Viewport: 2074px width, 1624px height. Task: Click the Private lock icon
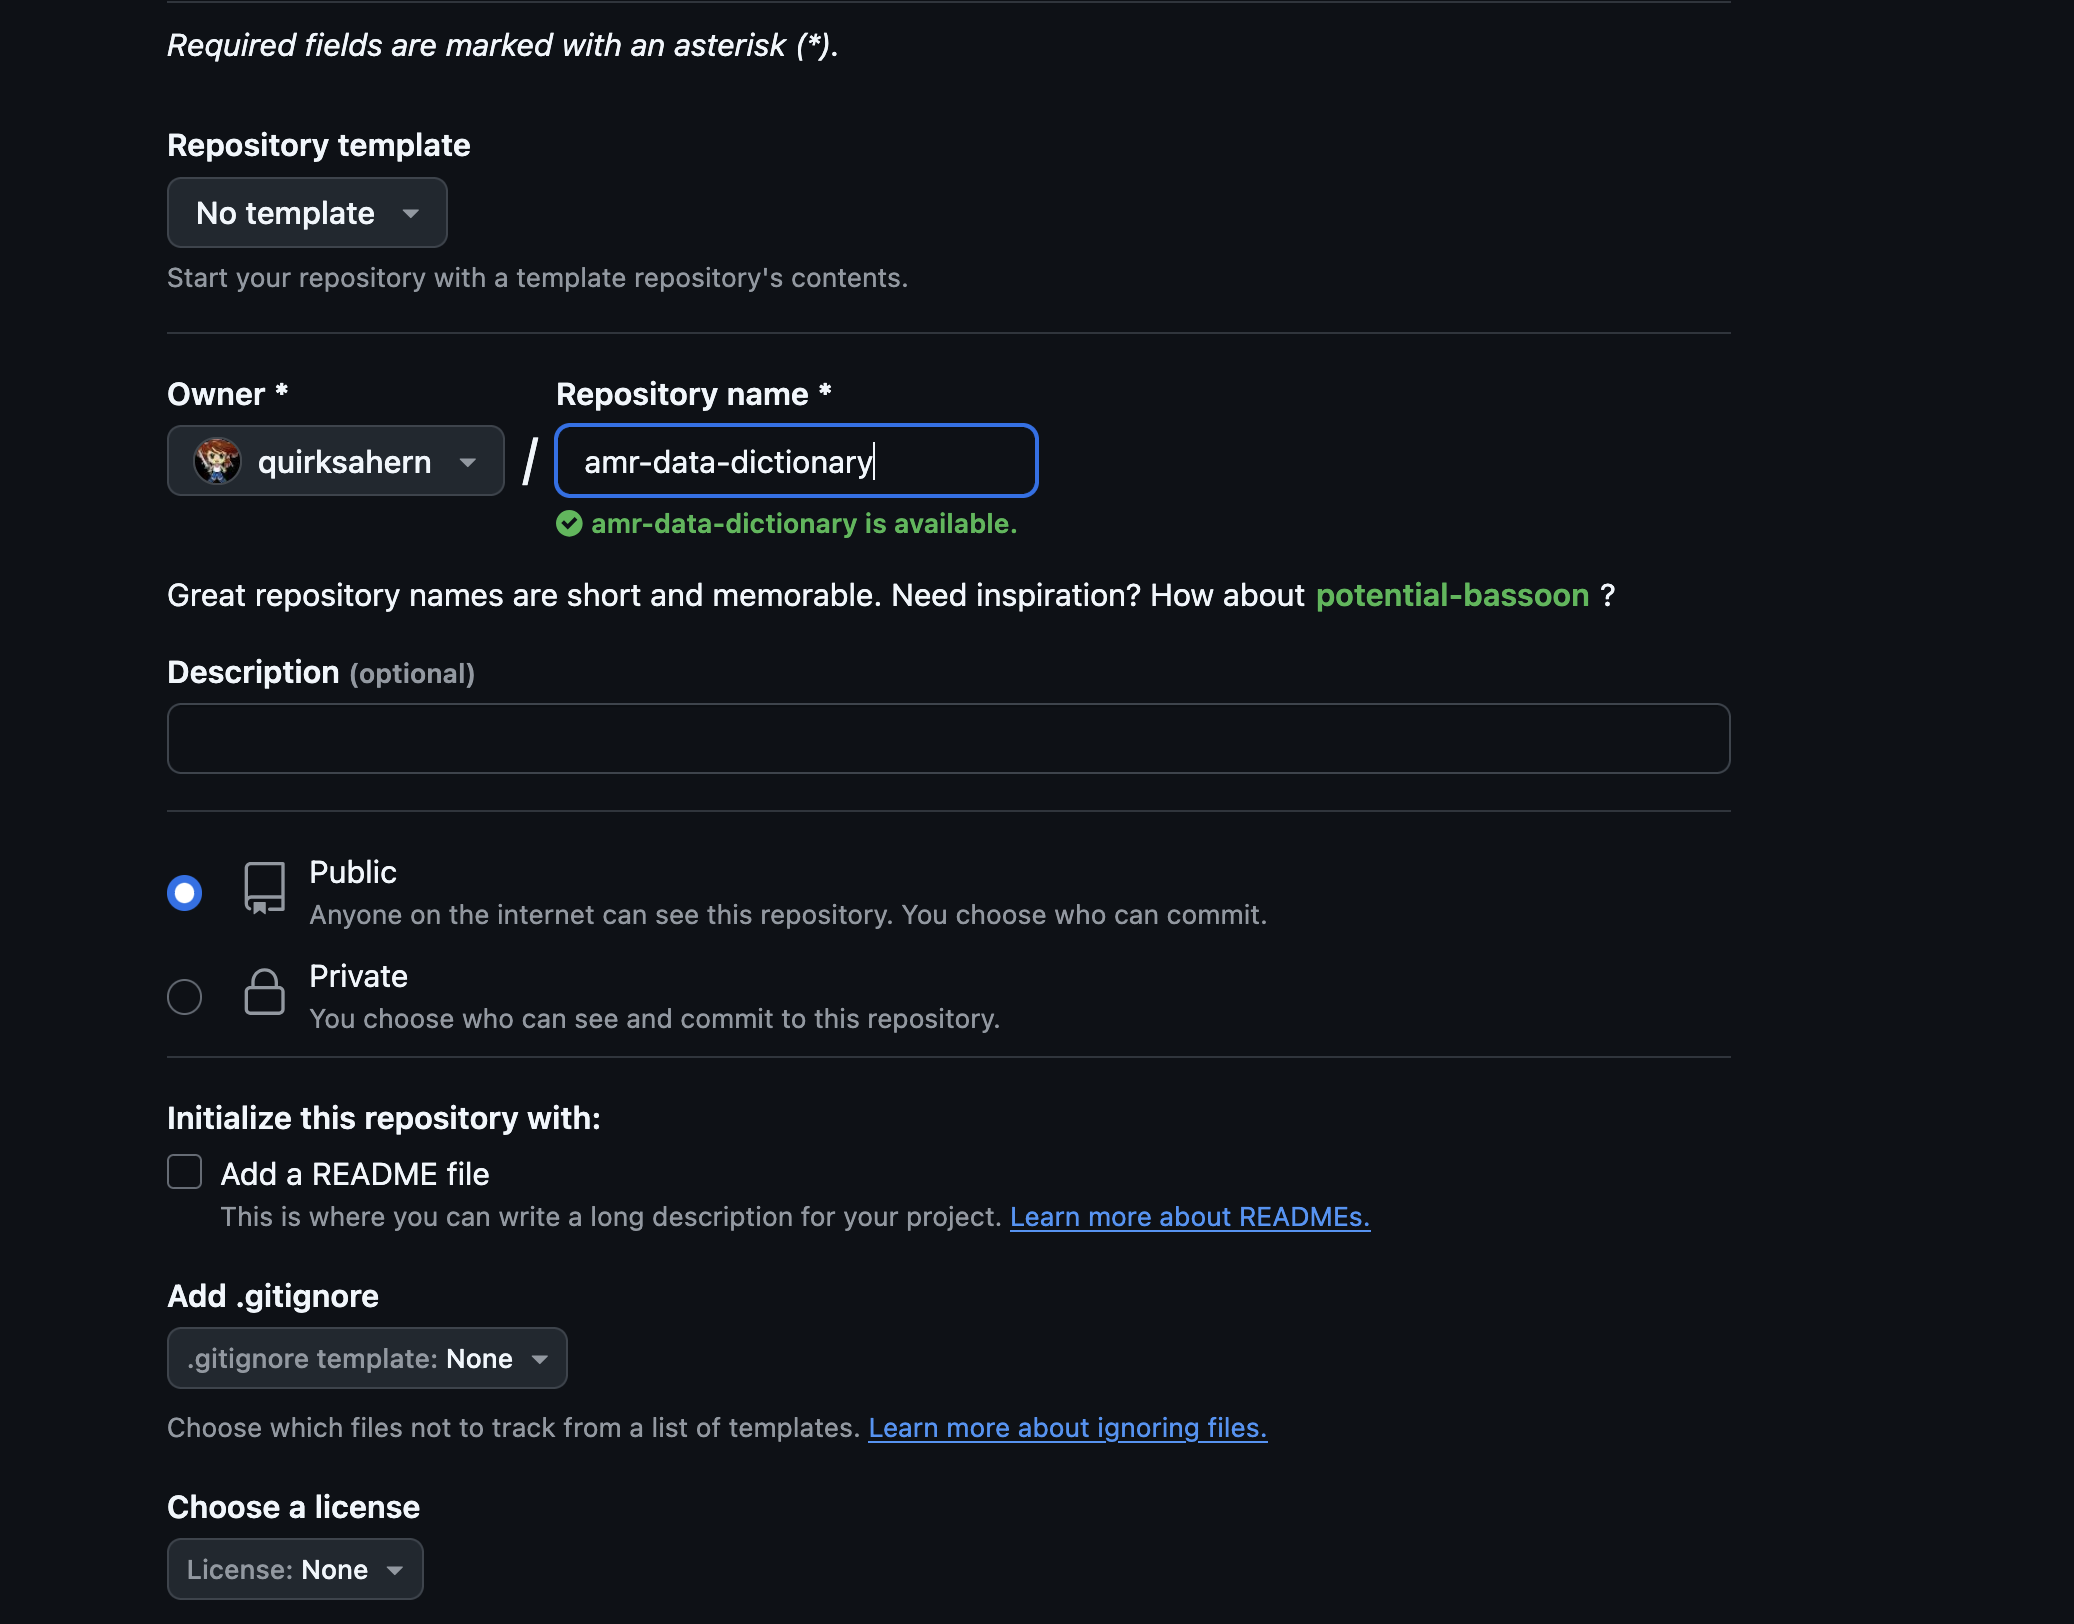click(x=264, y=992)
